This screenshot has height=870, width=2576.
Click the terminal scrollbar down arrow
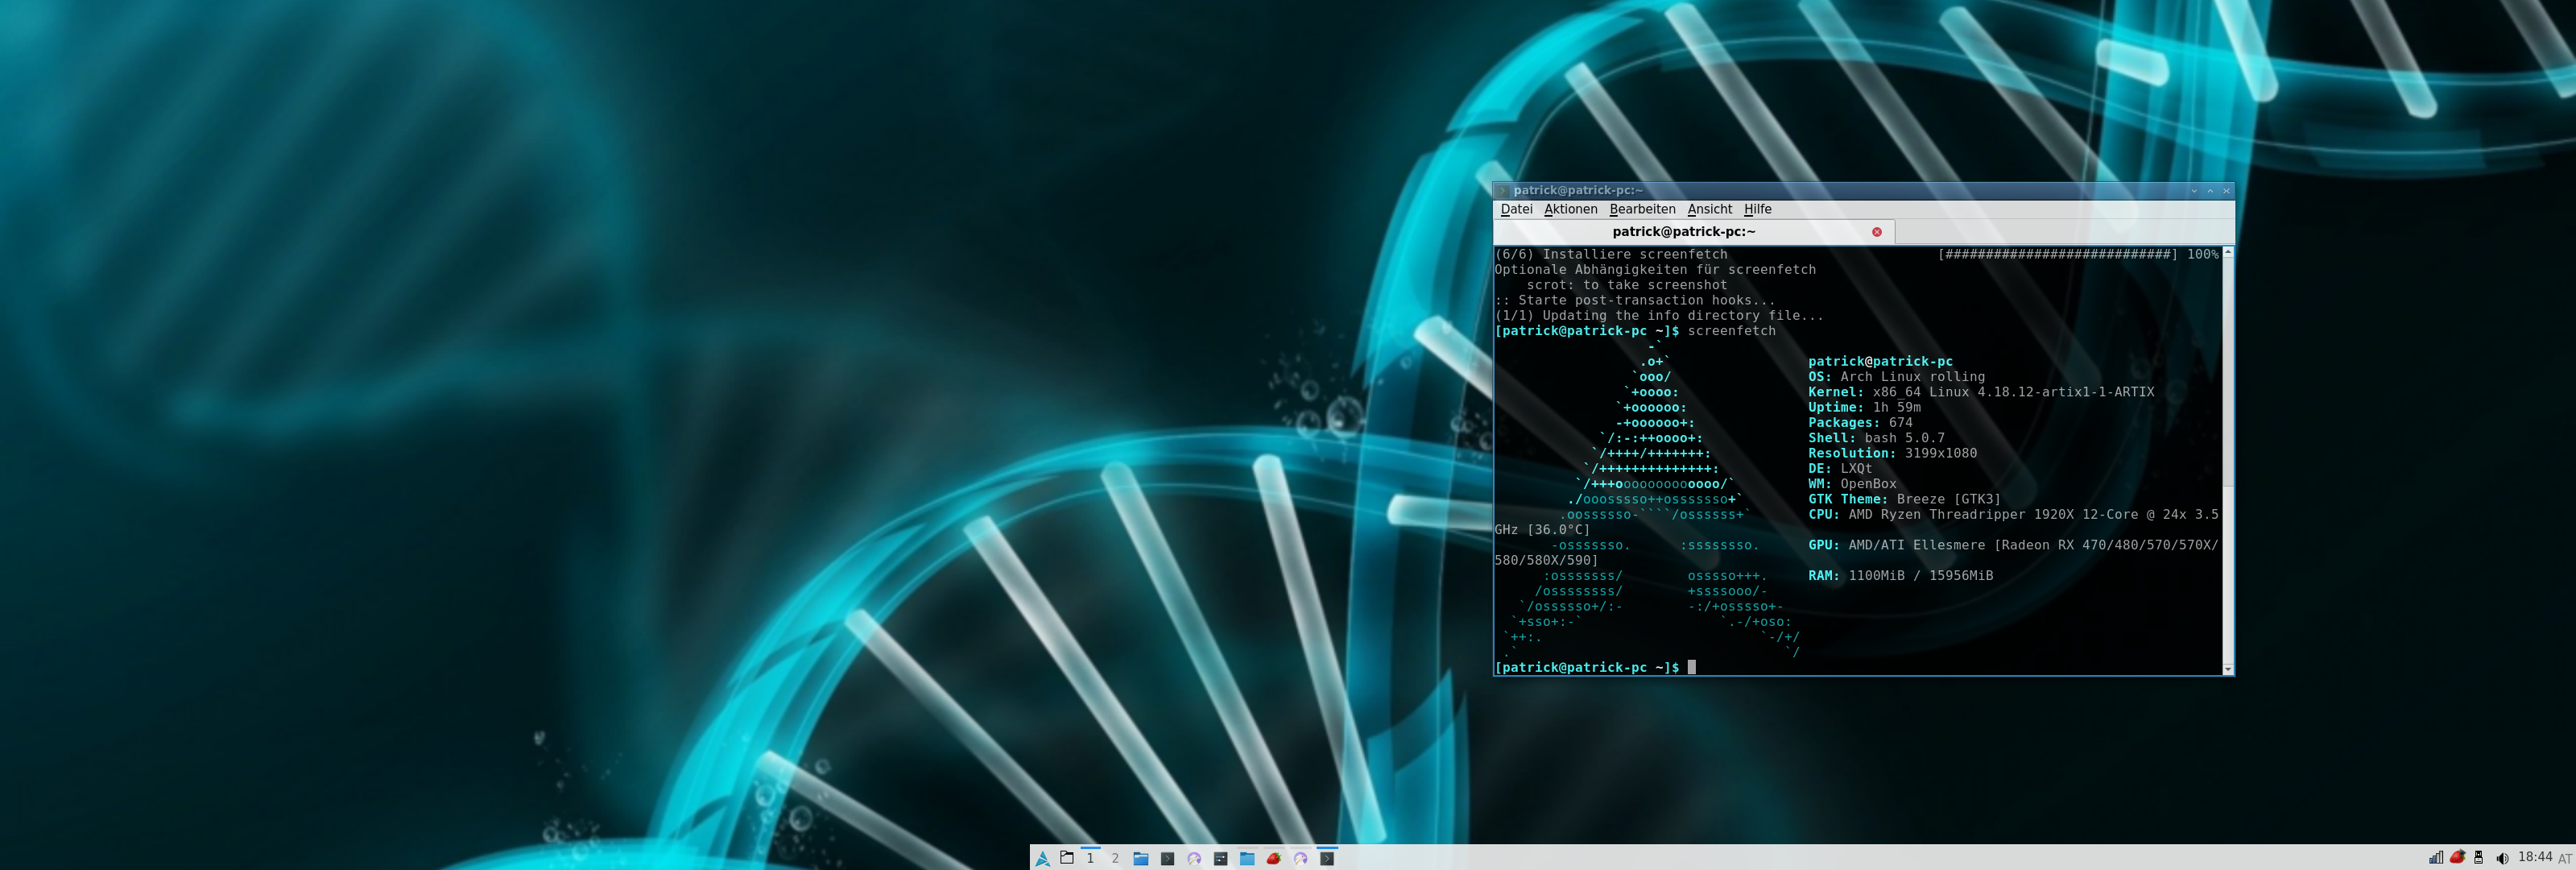[x=2227, y=669]
